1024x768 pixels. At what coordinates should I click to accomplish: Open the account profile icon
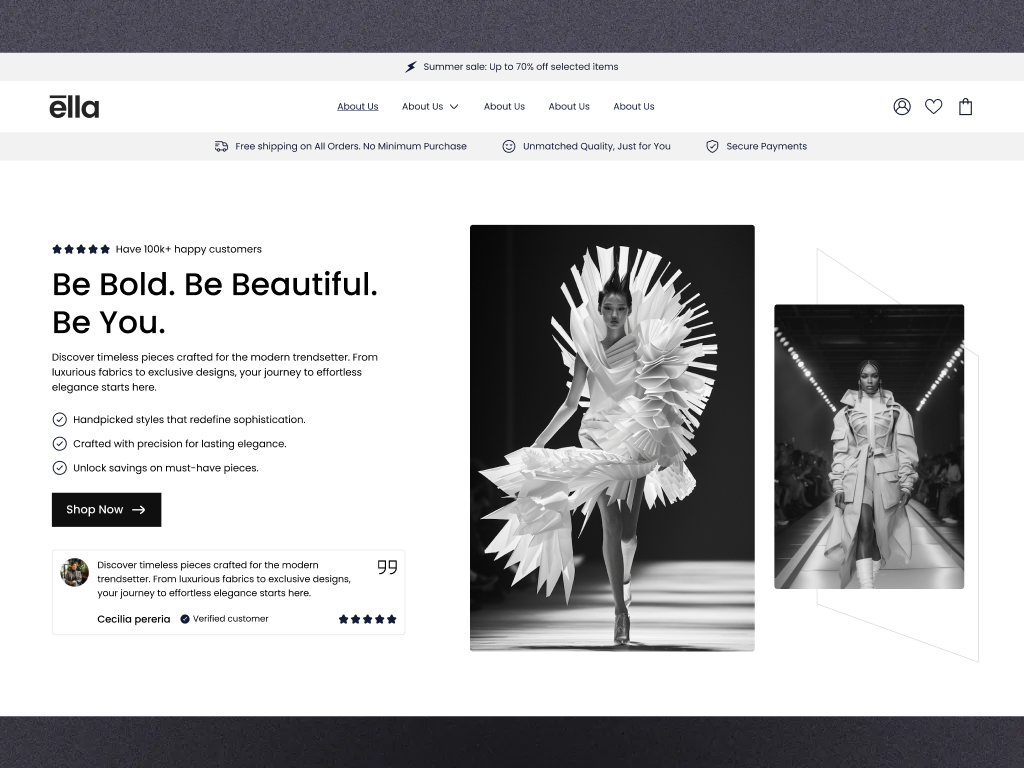click(x=902, y=106)
